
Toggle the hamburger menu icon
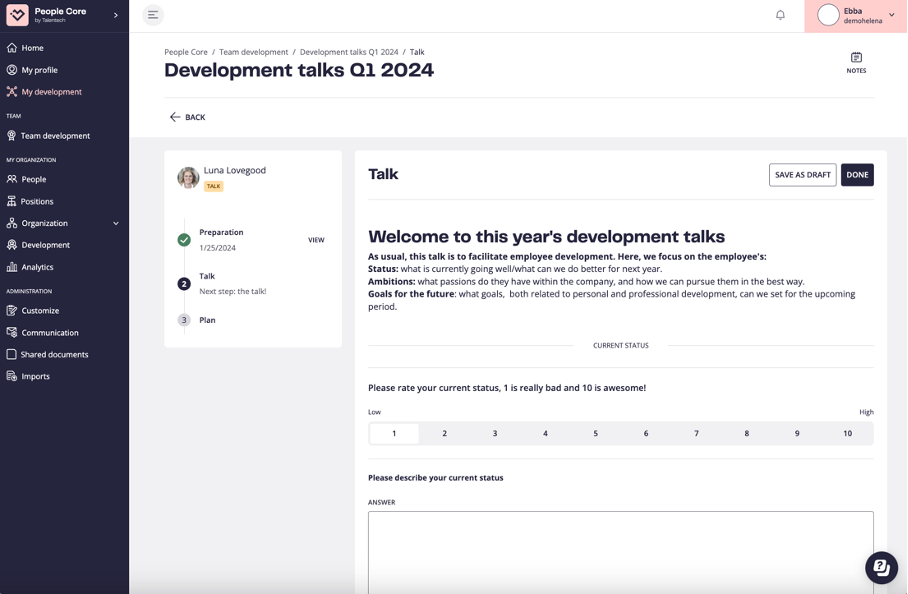click(152, 15)
